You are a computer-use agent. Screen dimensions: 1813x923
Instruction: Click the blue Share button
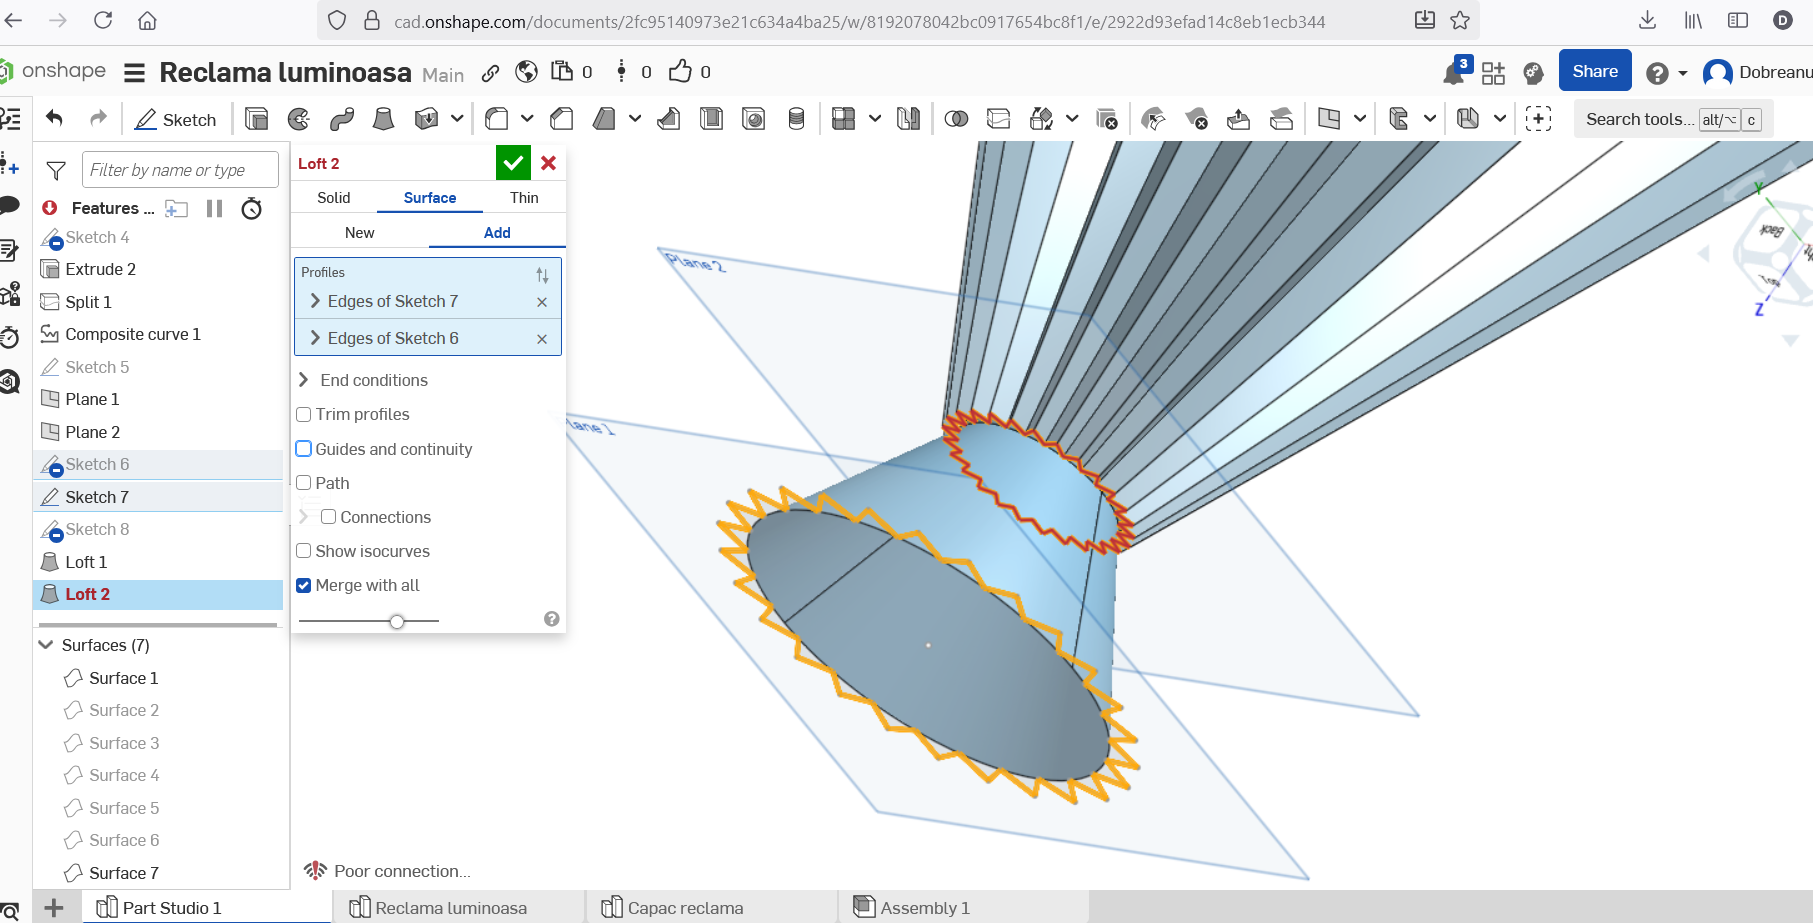(x=1594, y=71)
